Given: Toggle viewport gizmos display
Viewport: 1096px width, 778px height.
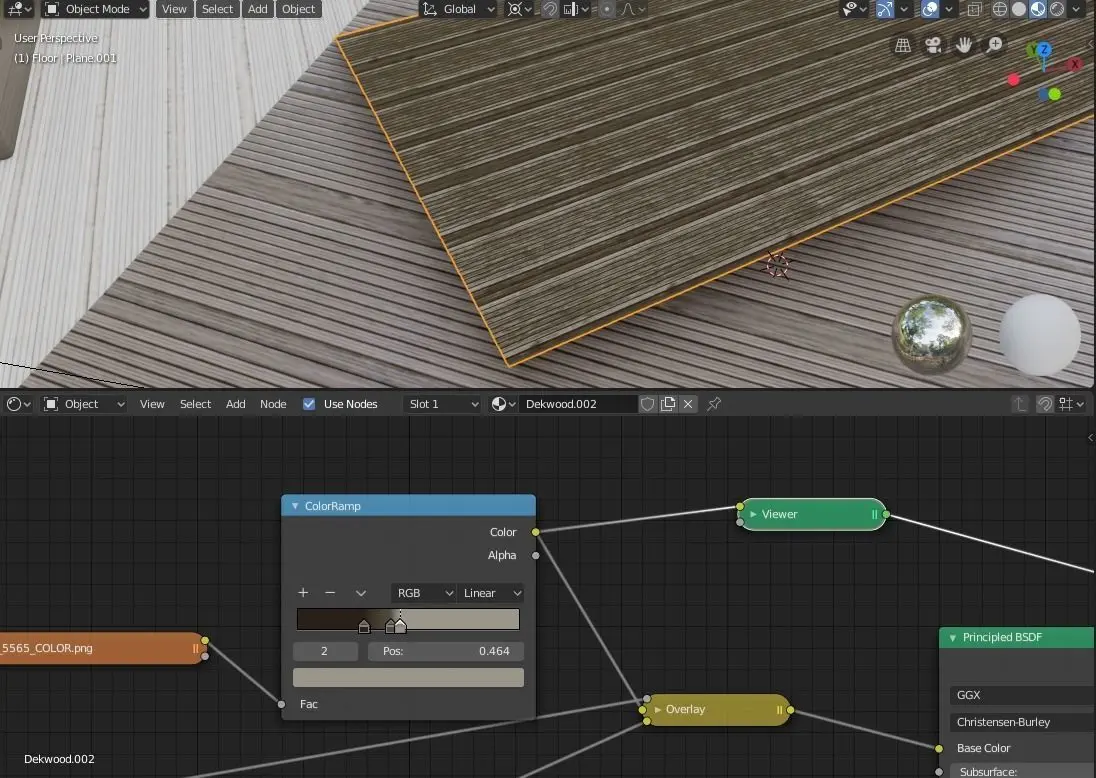Looking at the screenshot, I should (885, 9).
